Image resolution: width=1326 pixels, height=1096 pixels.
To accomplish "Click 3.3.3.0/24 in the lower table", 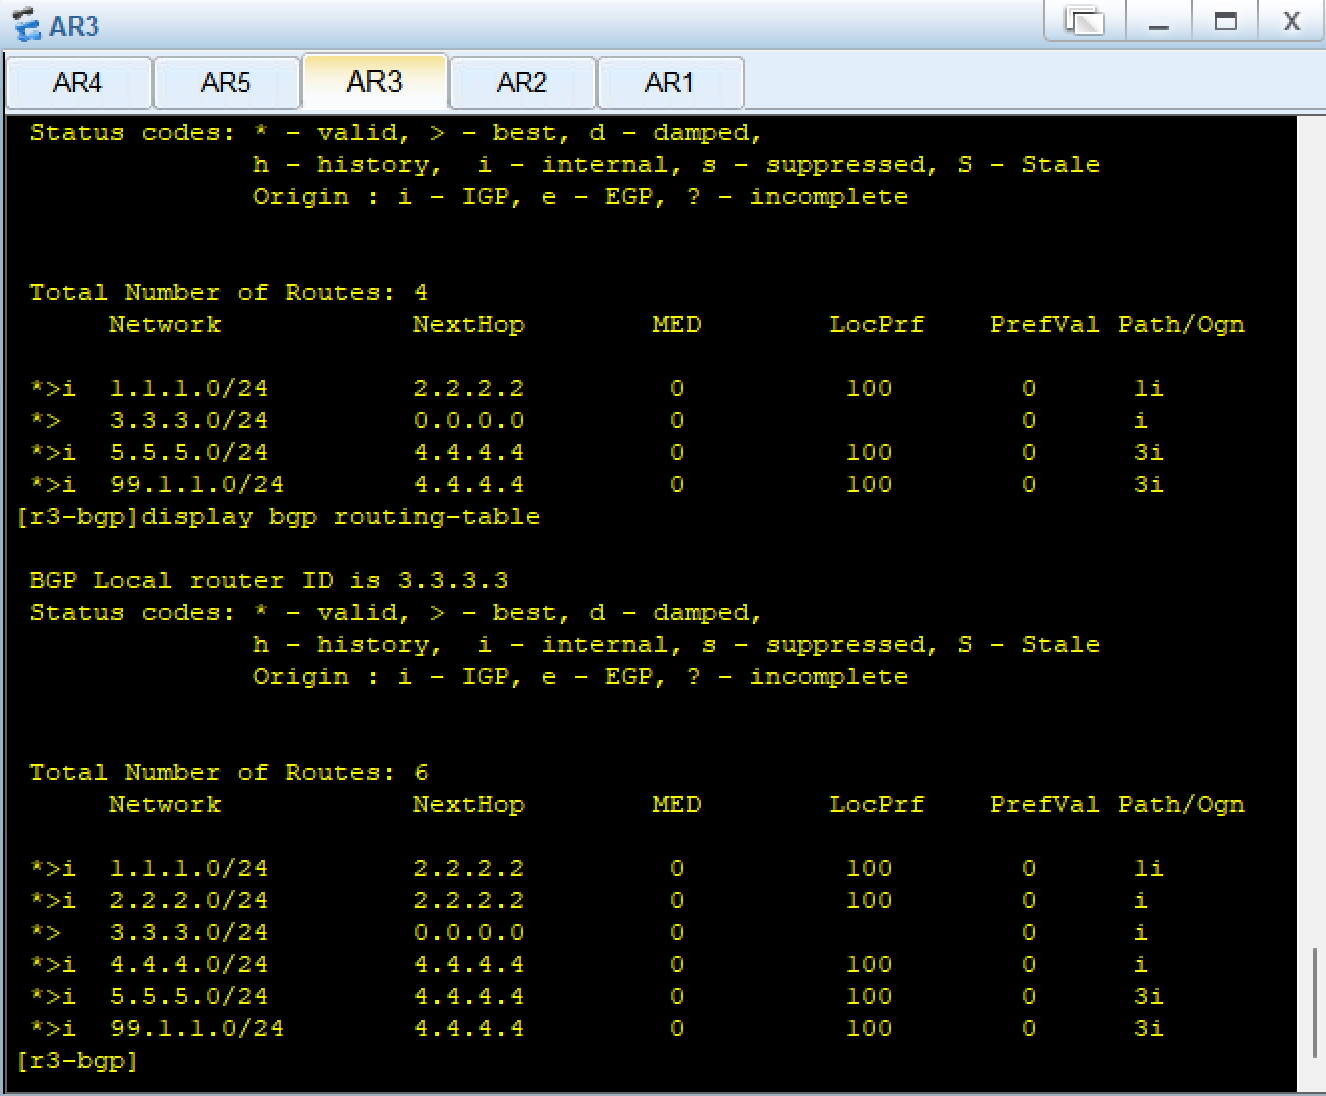I will [x=189, y=933].
